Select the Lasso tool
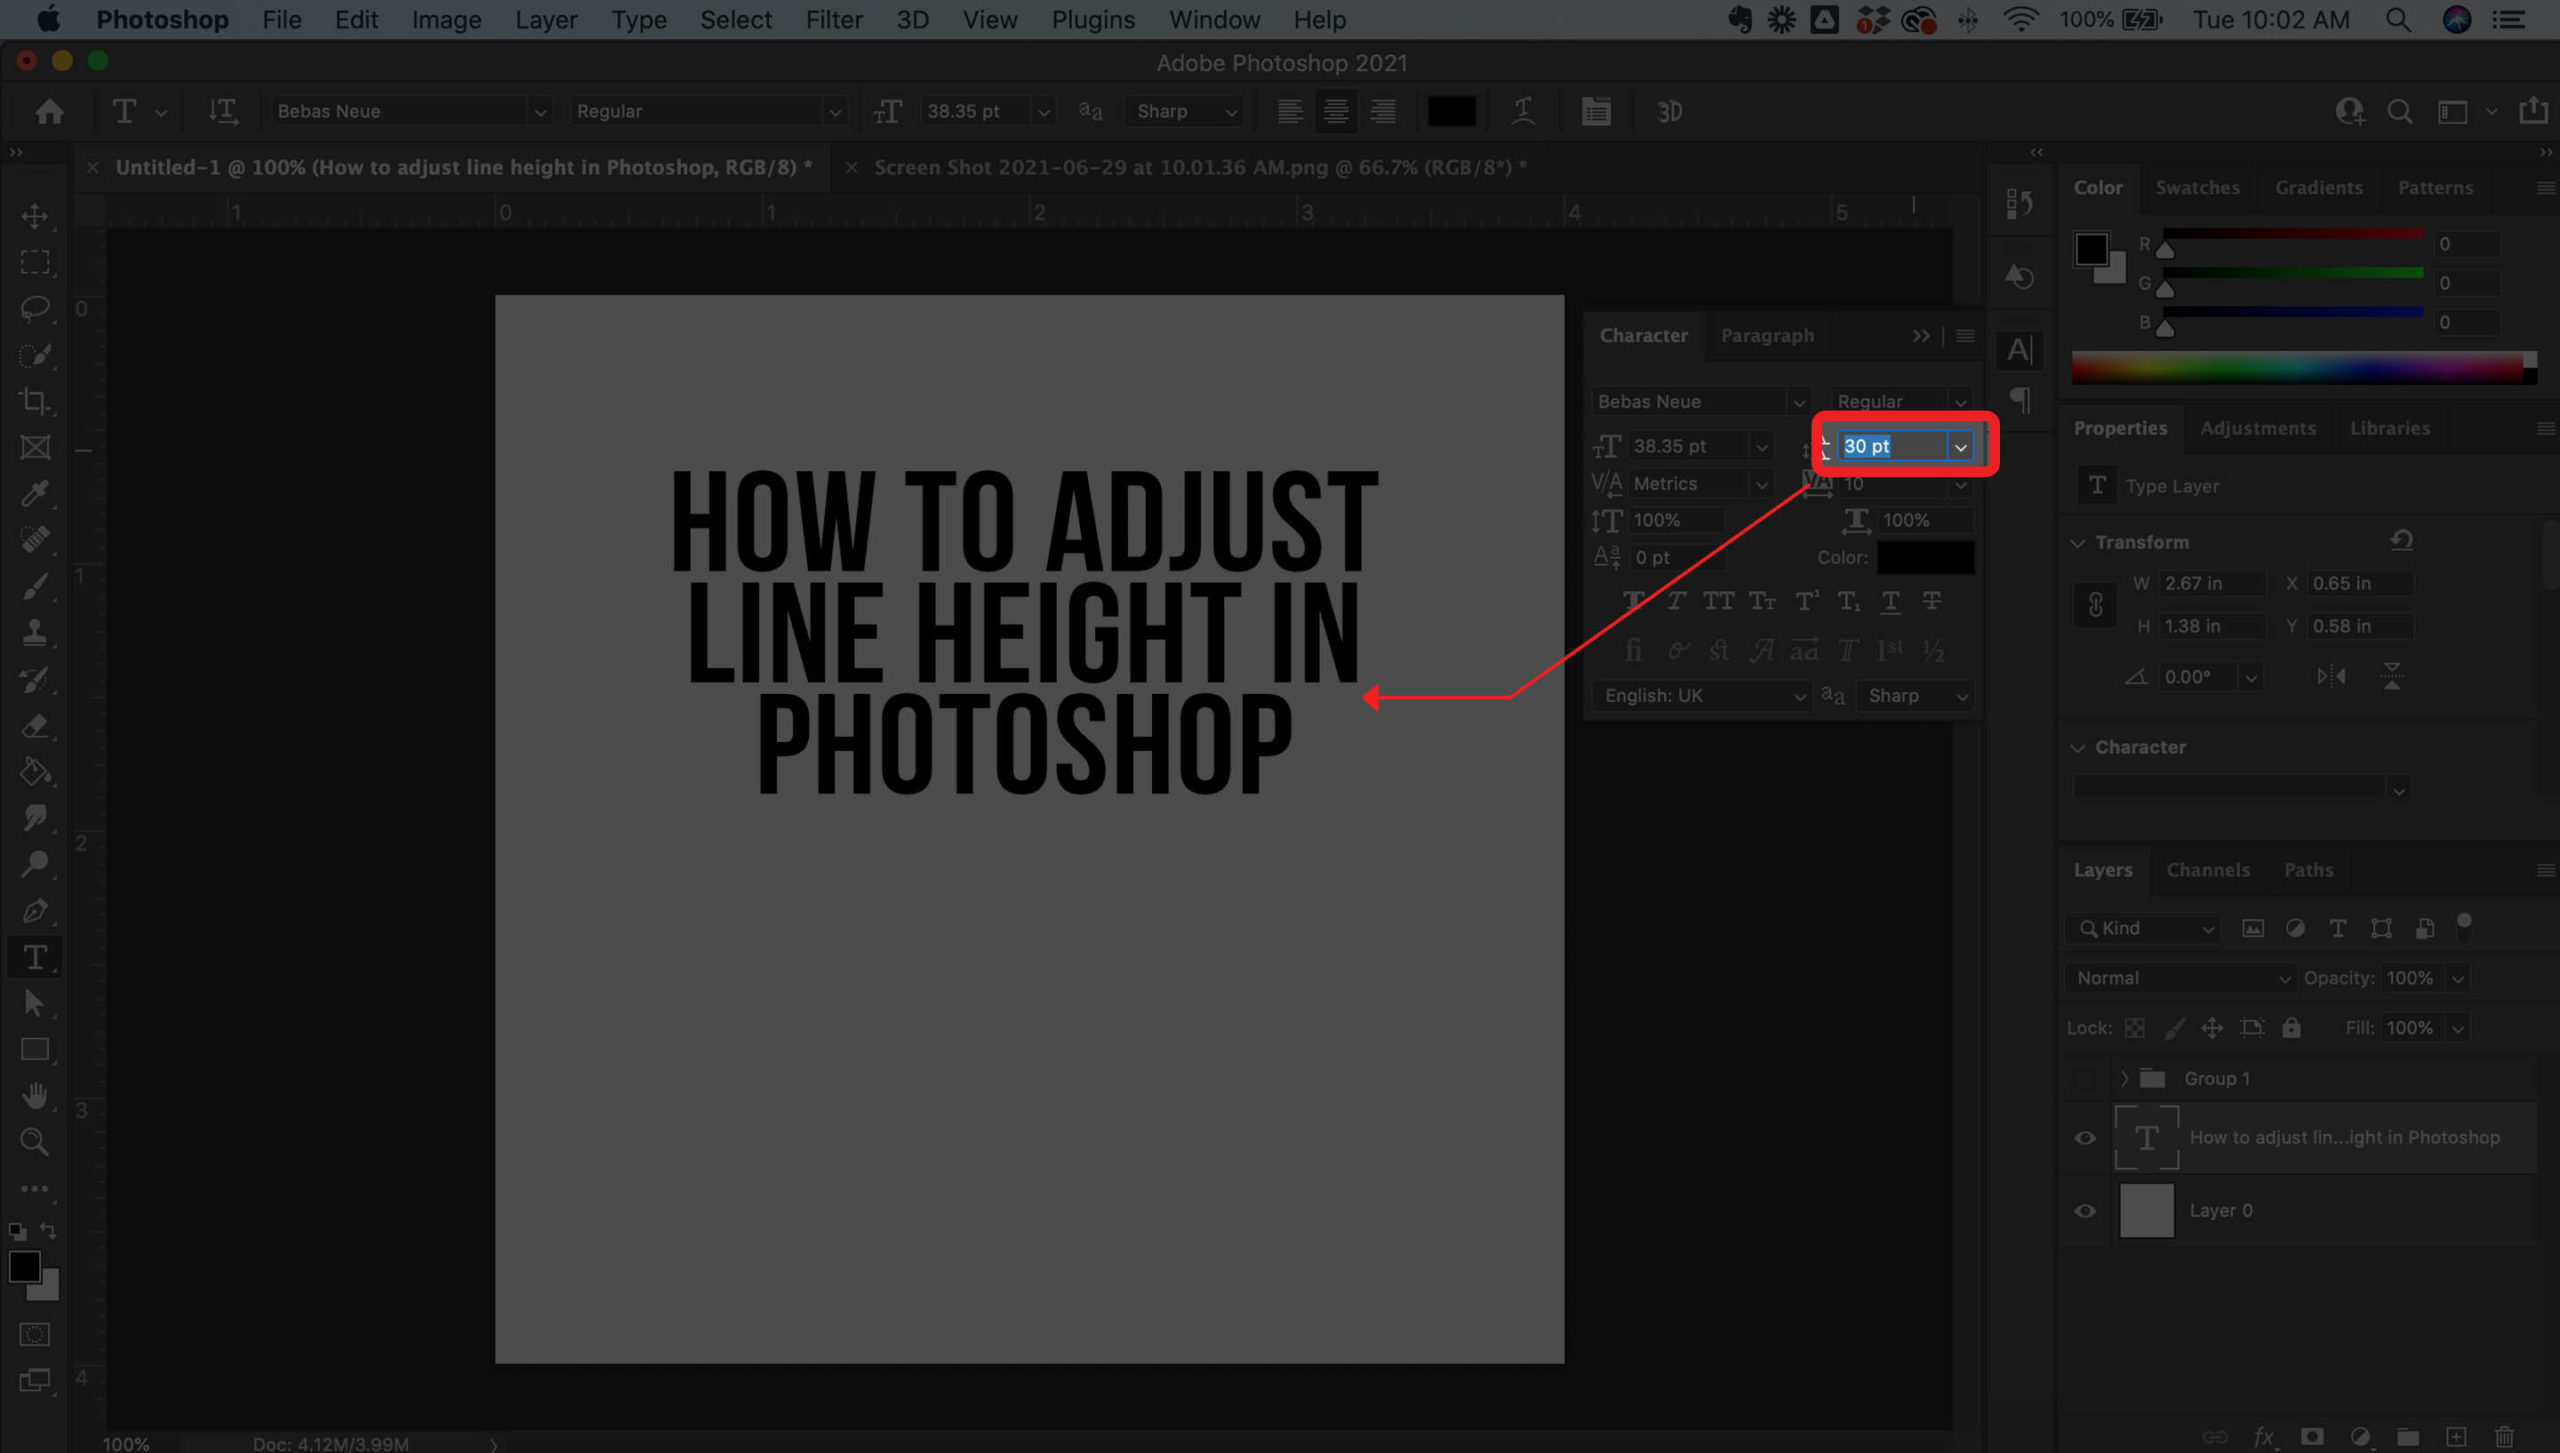Screen dimensions: 2560x1453 click(35, 308)
